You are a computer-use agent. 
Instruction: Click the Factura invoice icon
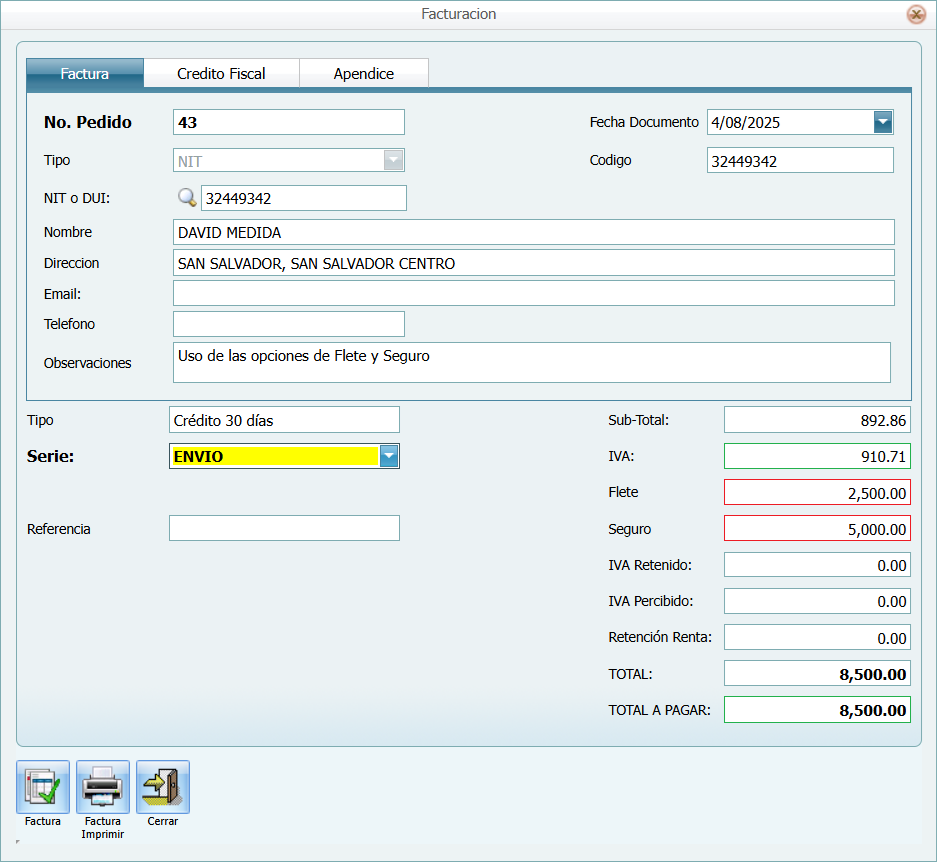(43, 787)
